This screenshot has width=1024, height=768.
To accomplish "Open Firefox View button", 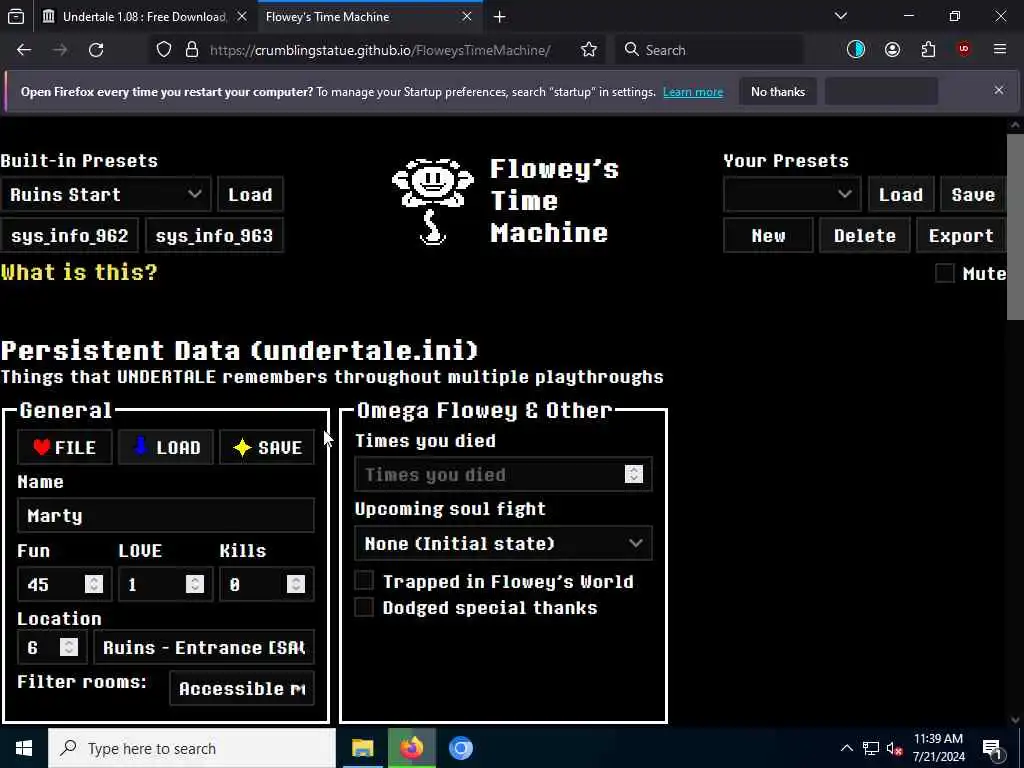I will [16, 16].
